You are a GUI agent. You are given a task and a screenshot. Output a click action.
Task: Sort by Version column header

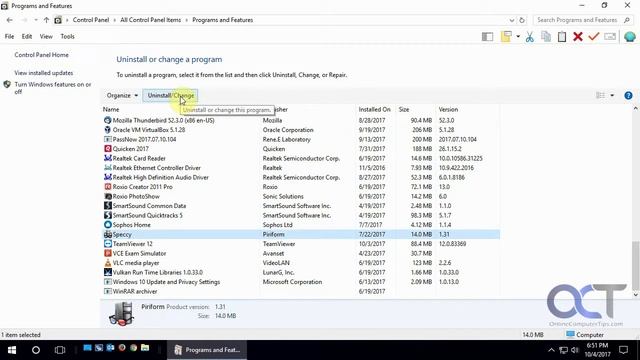pyautogui.click(x=448, y=109)
